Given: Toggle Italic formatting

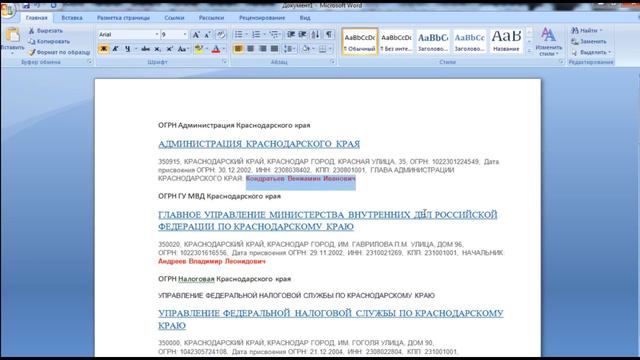Looking at the screenshot, I should click(x=116, y=49).
